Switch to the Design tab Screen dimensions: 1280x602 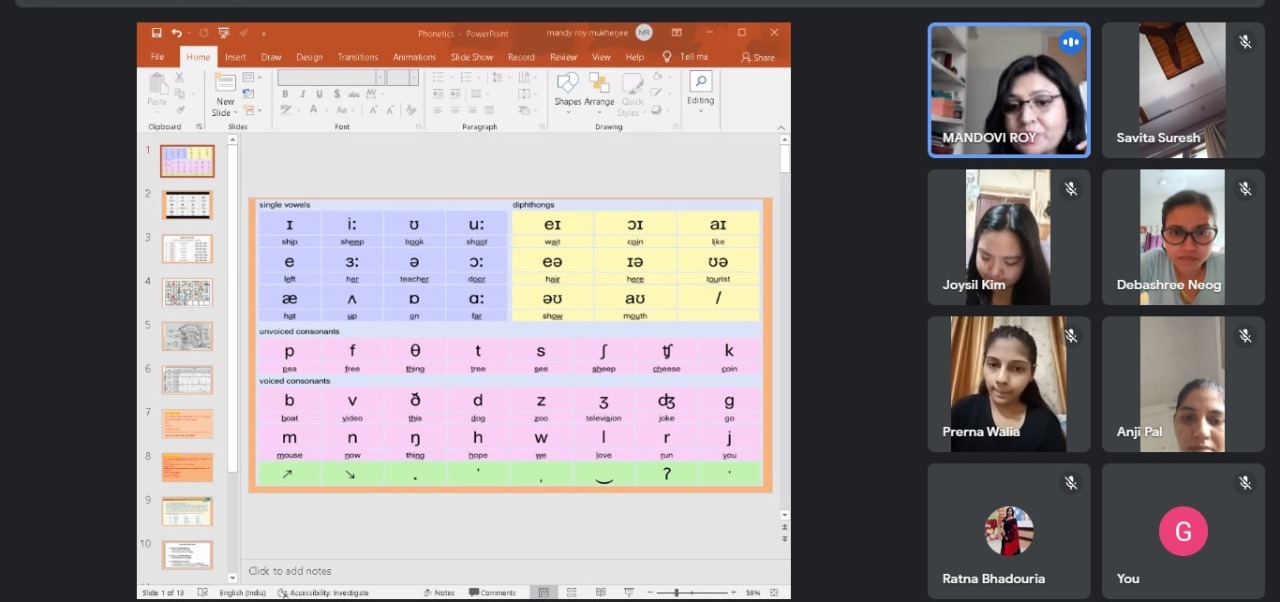[309, 57]
